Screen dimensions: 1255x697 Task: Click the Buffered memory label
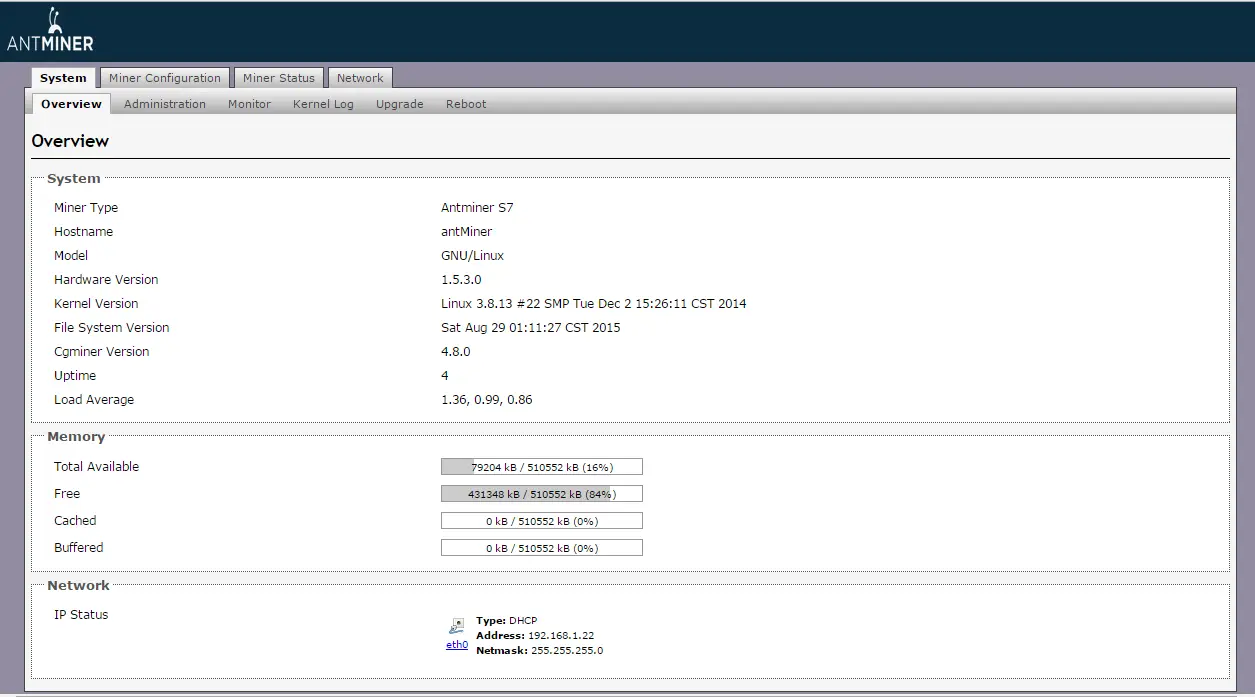79,548
